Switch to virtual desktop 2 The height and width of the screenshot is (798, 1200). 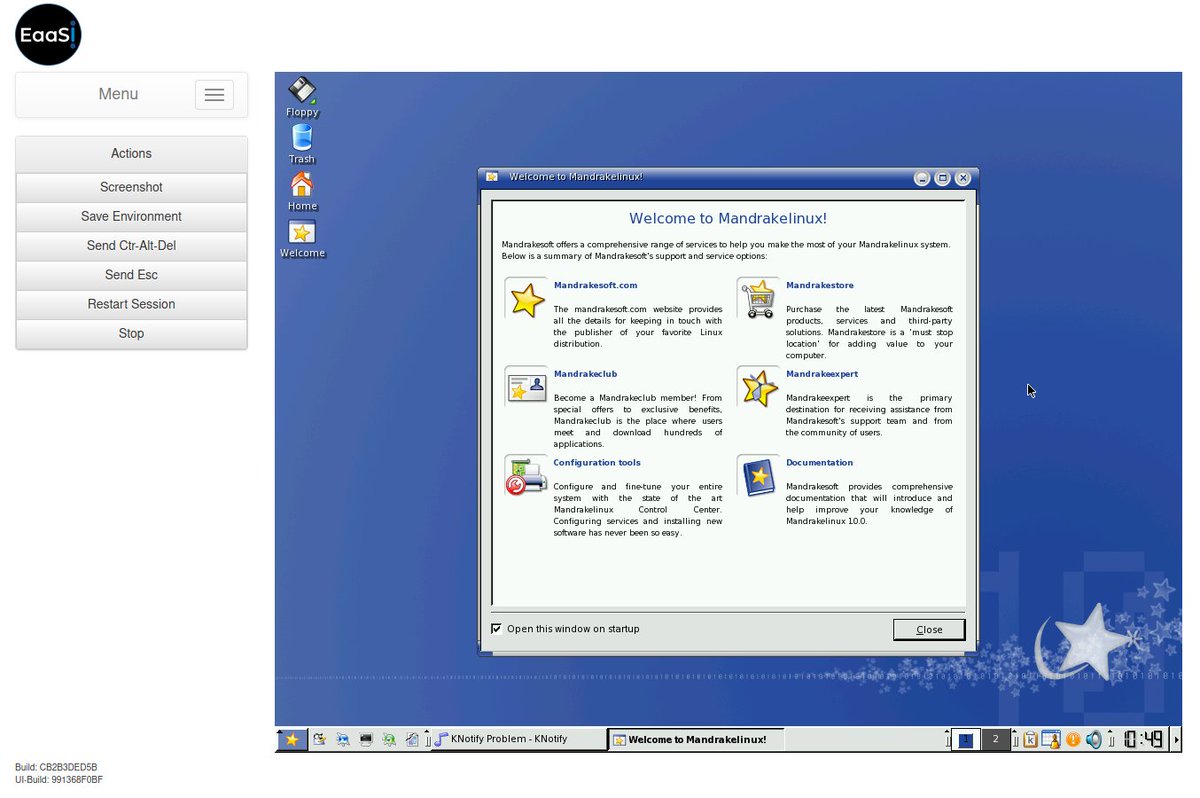(x=996, y=740)
